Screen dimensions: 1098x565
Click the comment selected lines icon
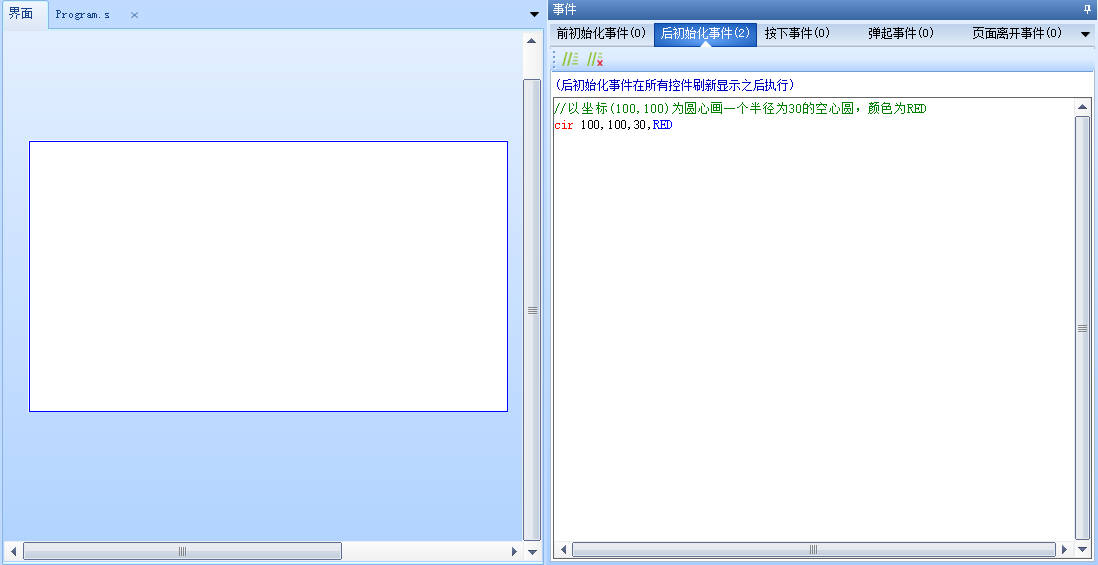pos(570,60)
